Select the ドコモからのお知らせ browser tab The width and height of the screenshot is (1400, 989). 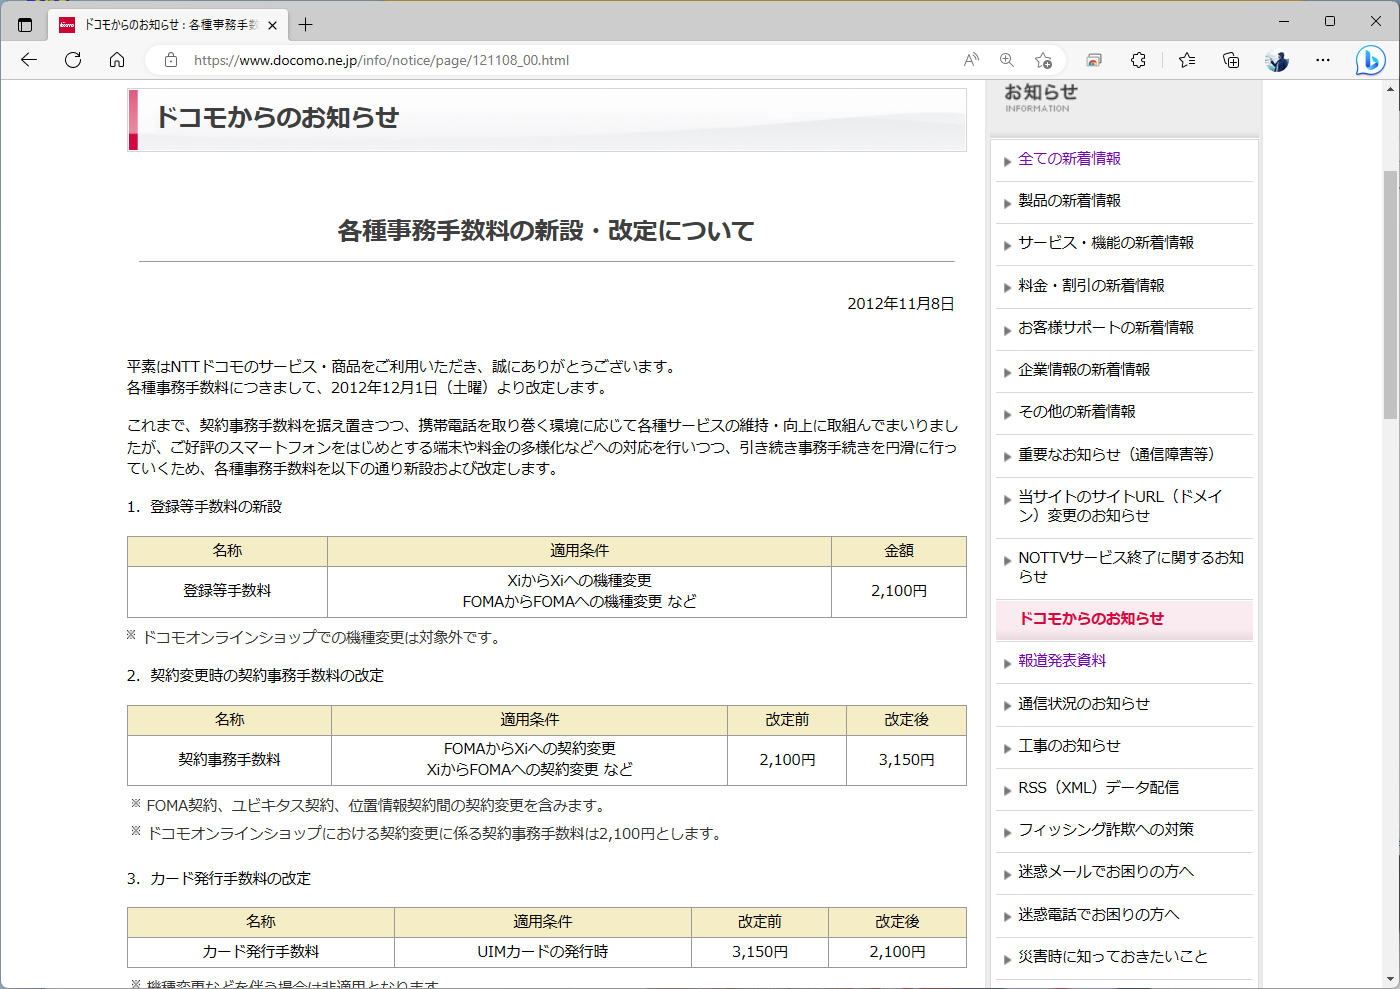tap(169, 25)
